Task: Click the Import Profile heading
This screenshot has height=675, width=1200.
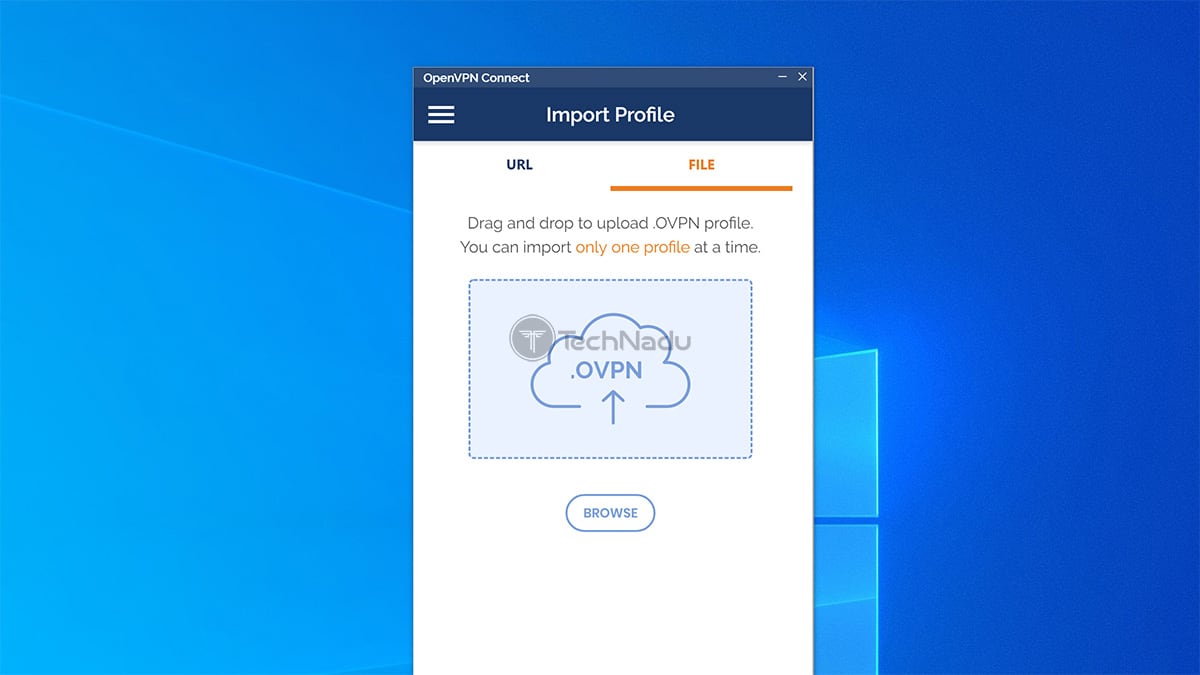Action: point(610,115)
